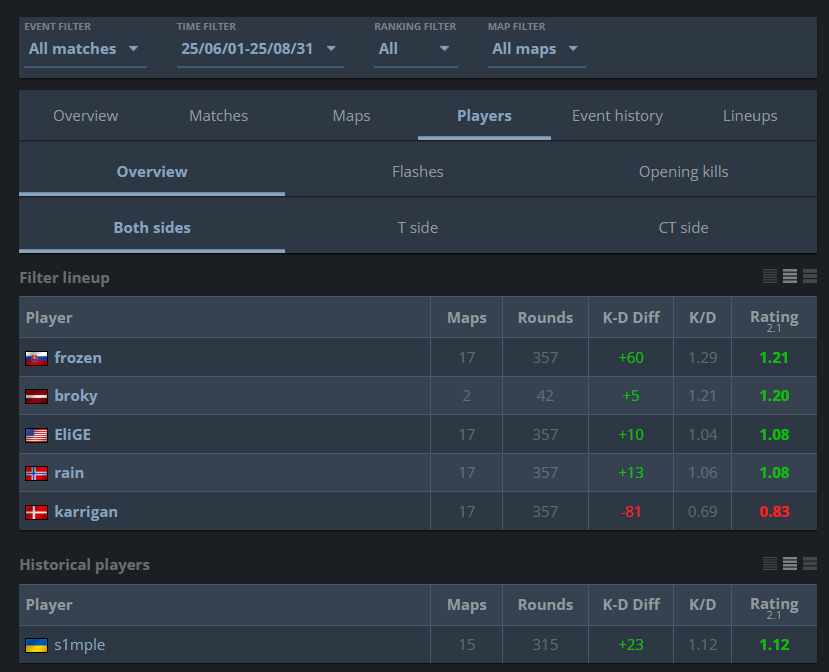The height and width of the screenshot is (672, 829).
Task: Open the Ranking filter All dropdown
Action: pos(415,49)
